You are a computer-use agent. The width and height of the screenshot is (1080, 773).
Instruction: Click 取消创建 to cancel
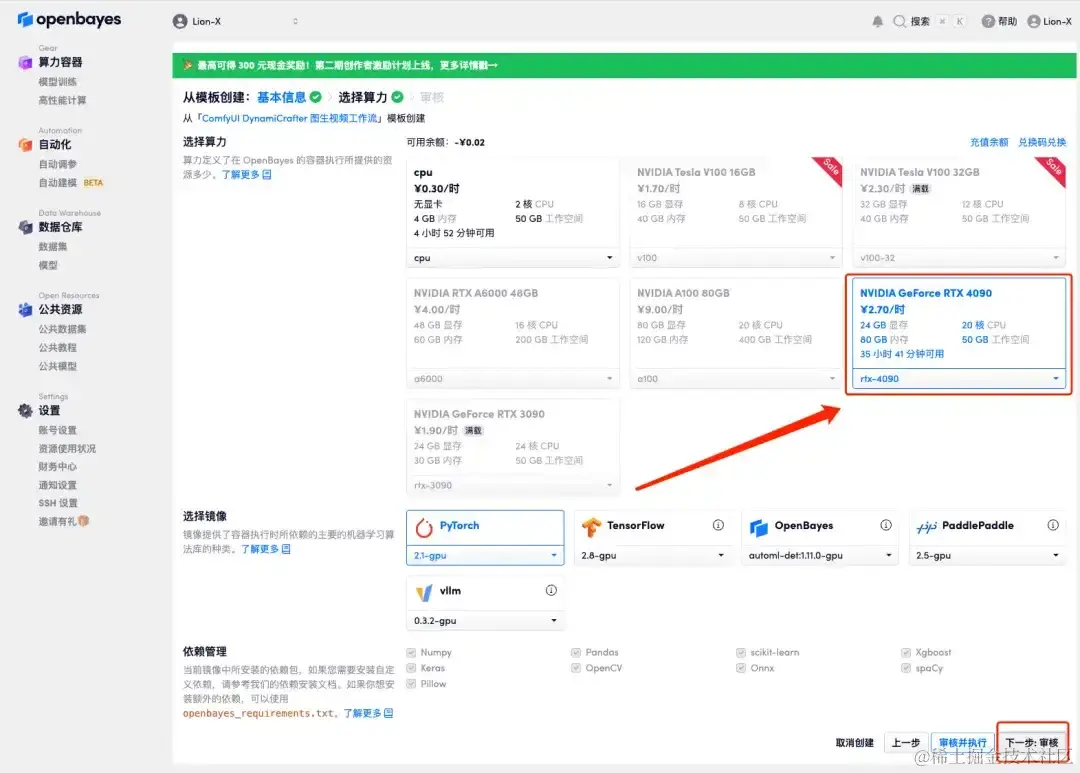(x=855, y=743)
